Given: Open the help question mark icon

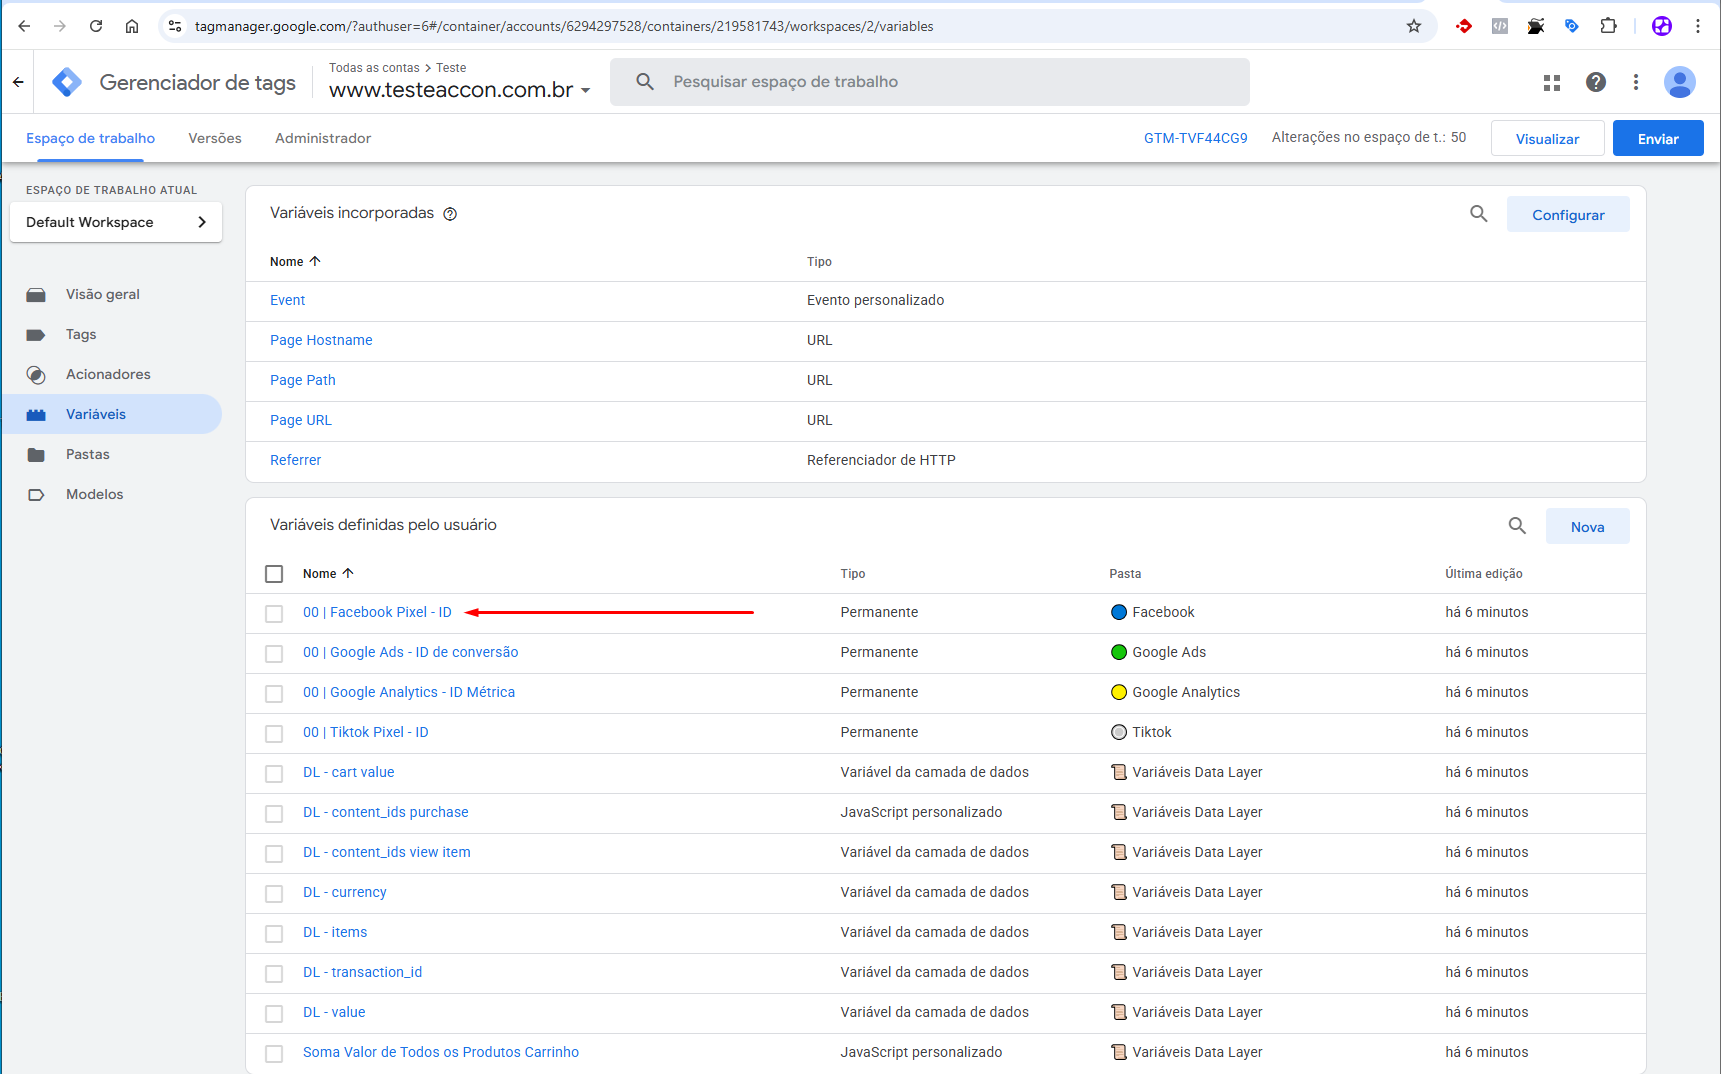Looking at the screenshot, I should pyautogui.click(x=1596, y=82).
